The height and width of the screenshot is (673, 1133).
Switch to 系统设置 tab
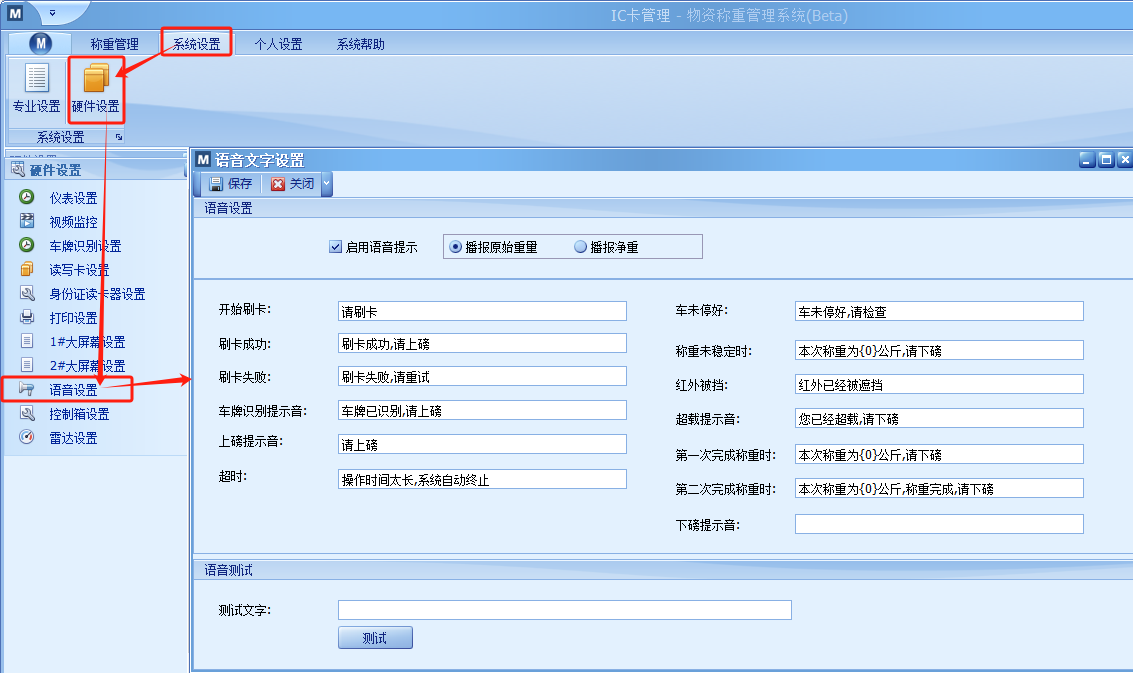[x=197, y=44]
